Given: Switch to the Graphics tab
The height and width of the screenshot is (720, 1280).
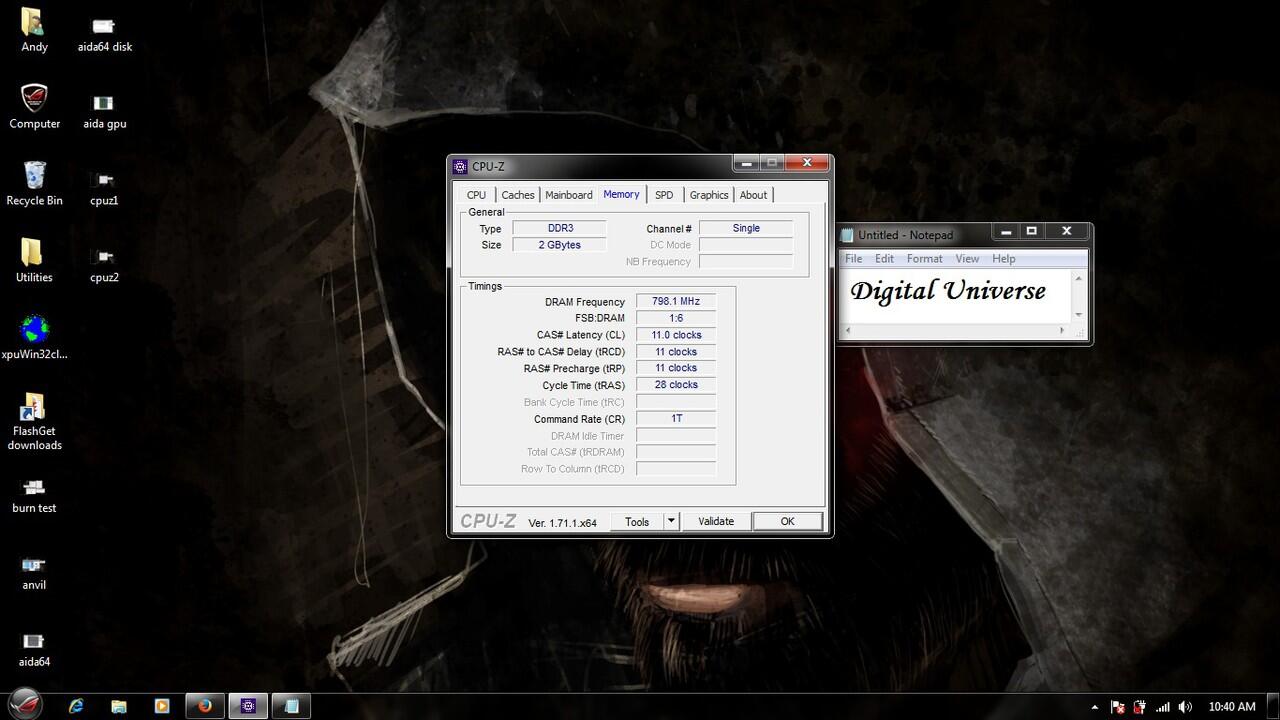Looking at the screenshot, I should pos(709,195).
